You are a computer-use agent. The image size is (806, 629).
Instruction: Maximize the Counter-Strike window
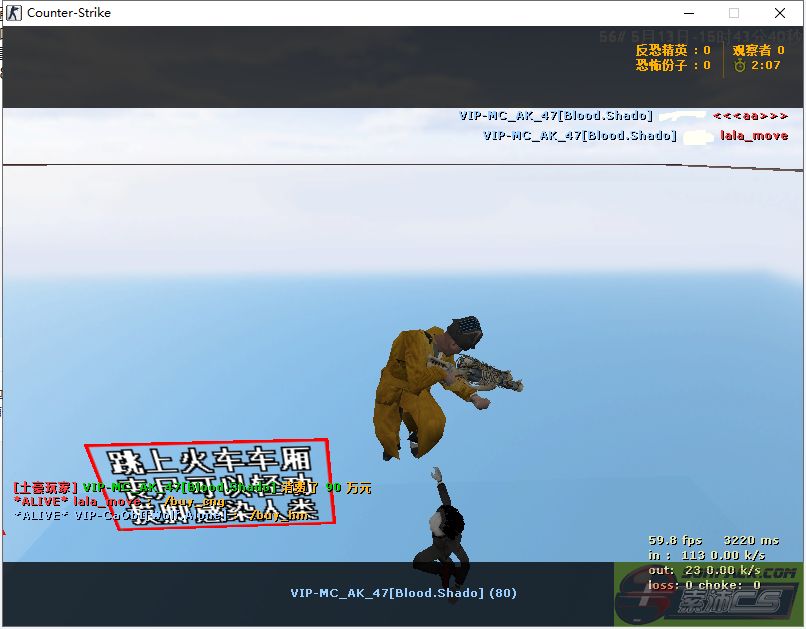(x=734, y=13)
